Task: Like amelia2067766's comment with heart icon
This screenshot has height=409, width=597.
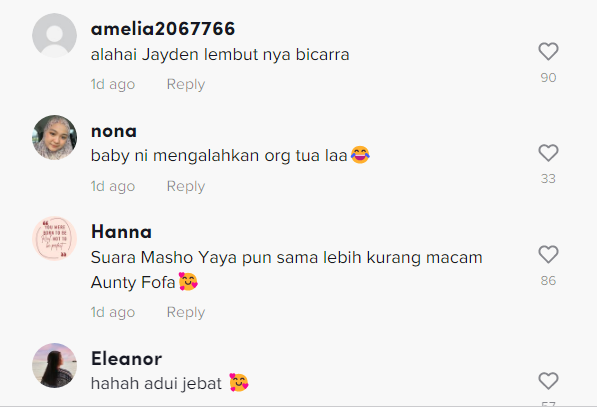Action: point(548,51)
